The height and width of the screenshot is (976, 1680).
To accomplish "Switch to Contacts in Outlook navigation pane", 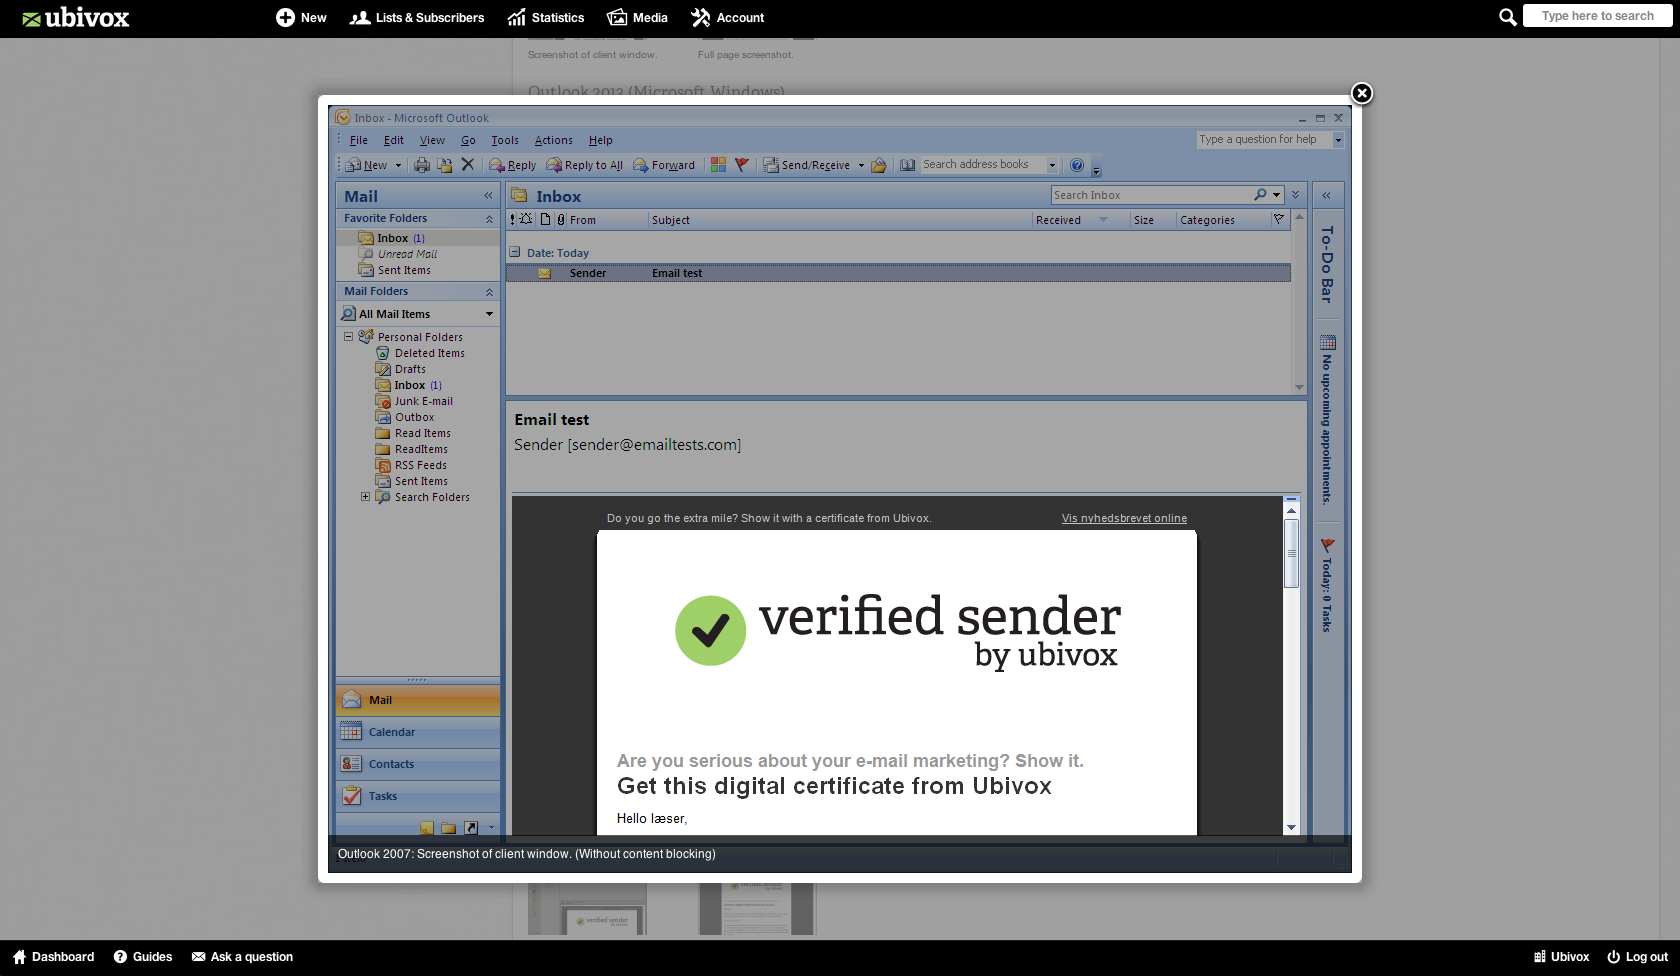I will (418, 764).
